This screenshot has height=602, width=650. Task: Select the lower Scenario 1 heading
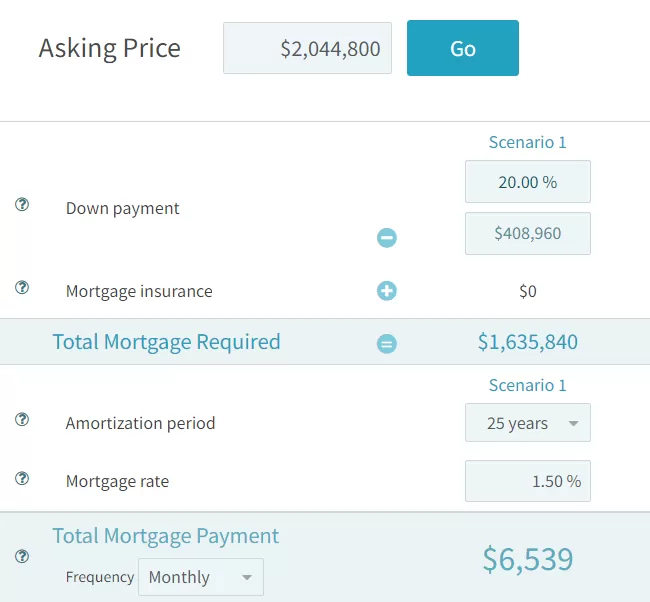[x=527, y=385]
